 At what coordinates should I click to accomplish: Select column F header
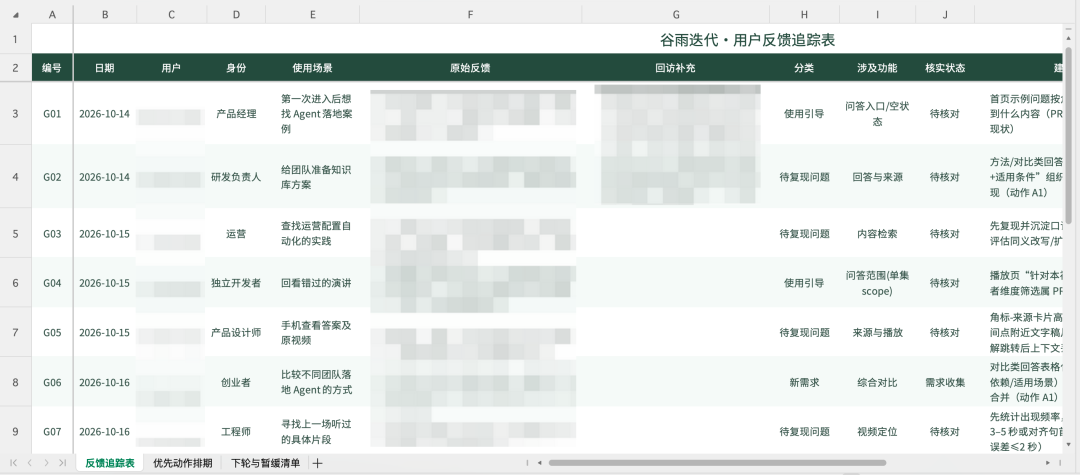point(470,14)
